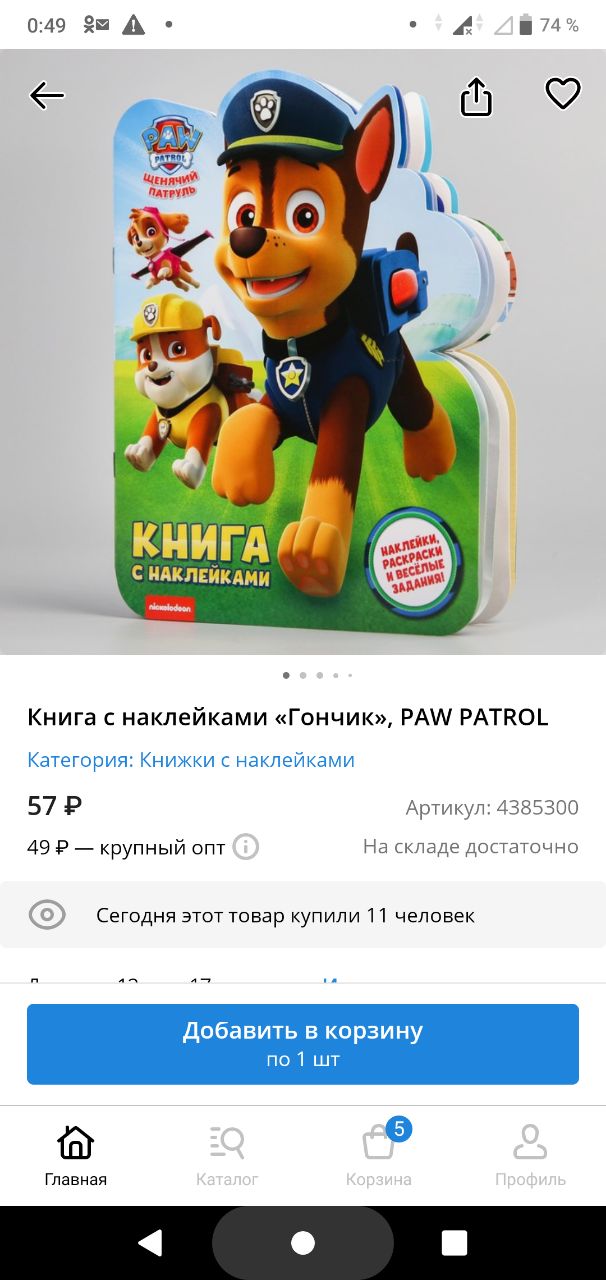Select the last image pager dot
Viewport: 606px width, 1280px height.
(350, 675)
